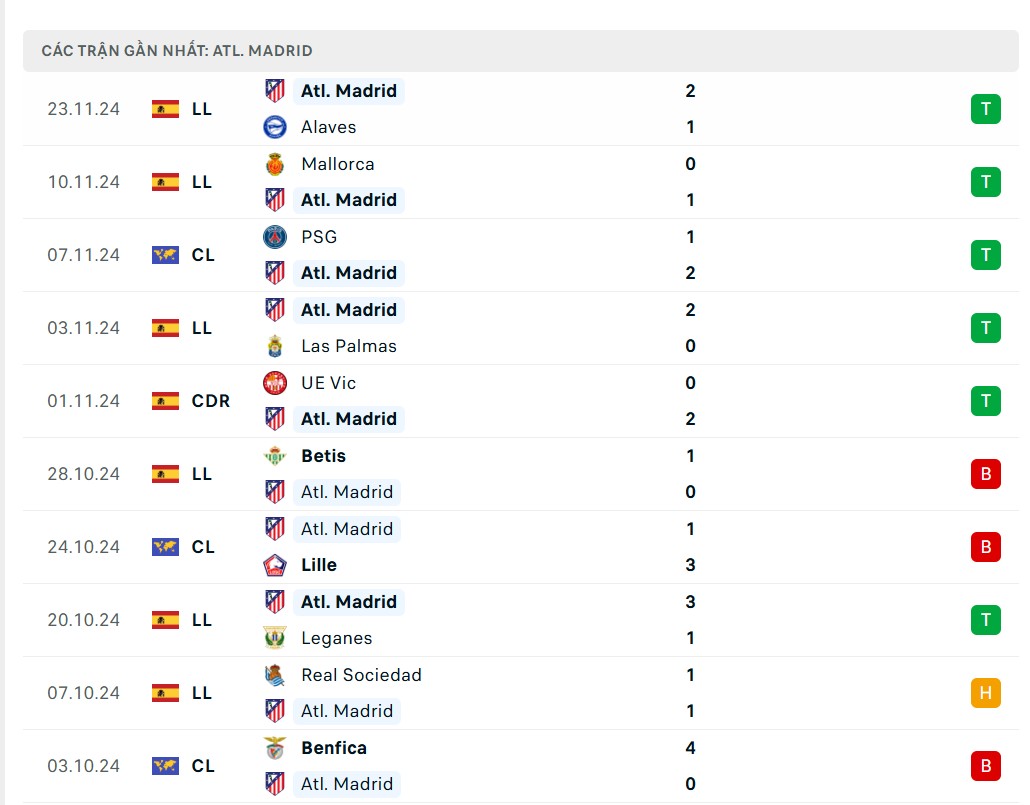
Task: Click the Spain flag on 23.11.24 row
Action: click(x=165, y=109)
